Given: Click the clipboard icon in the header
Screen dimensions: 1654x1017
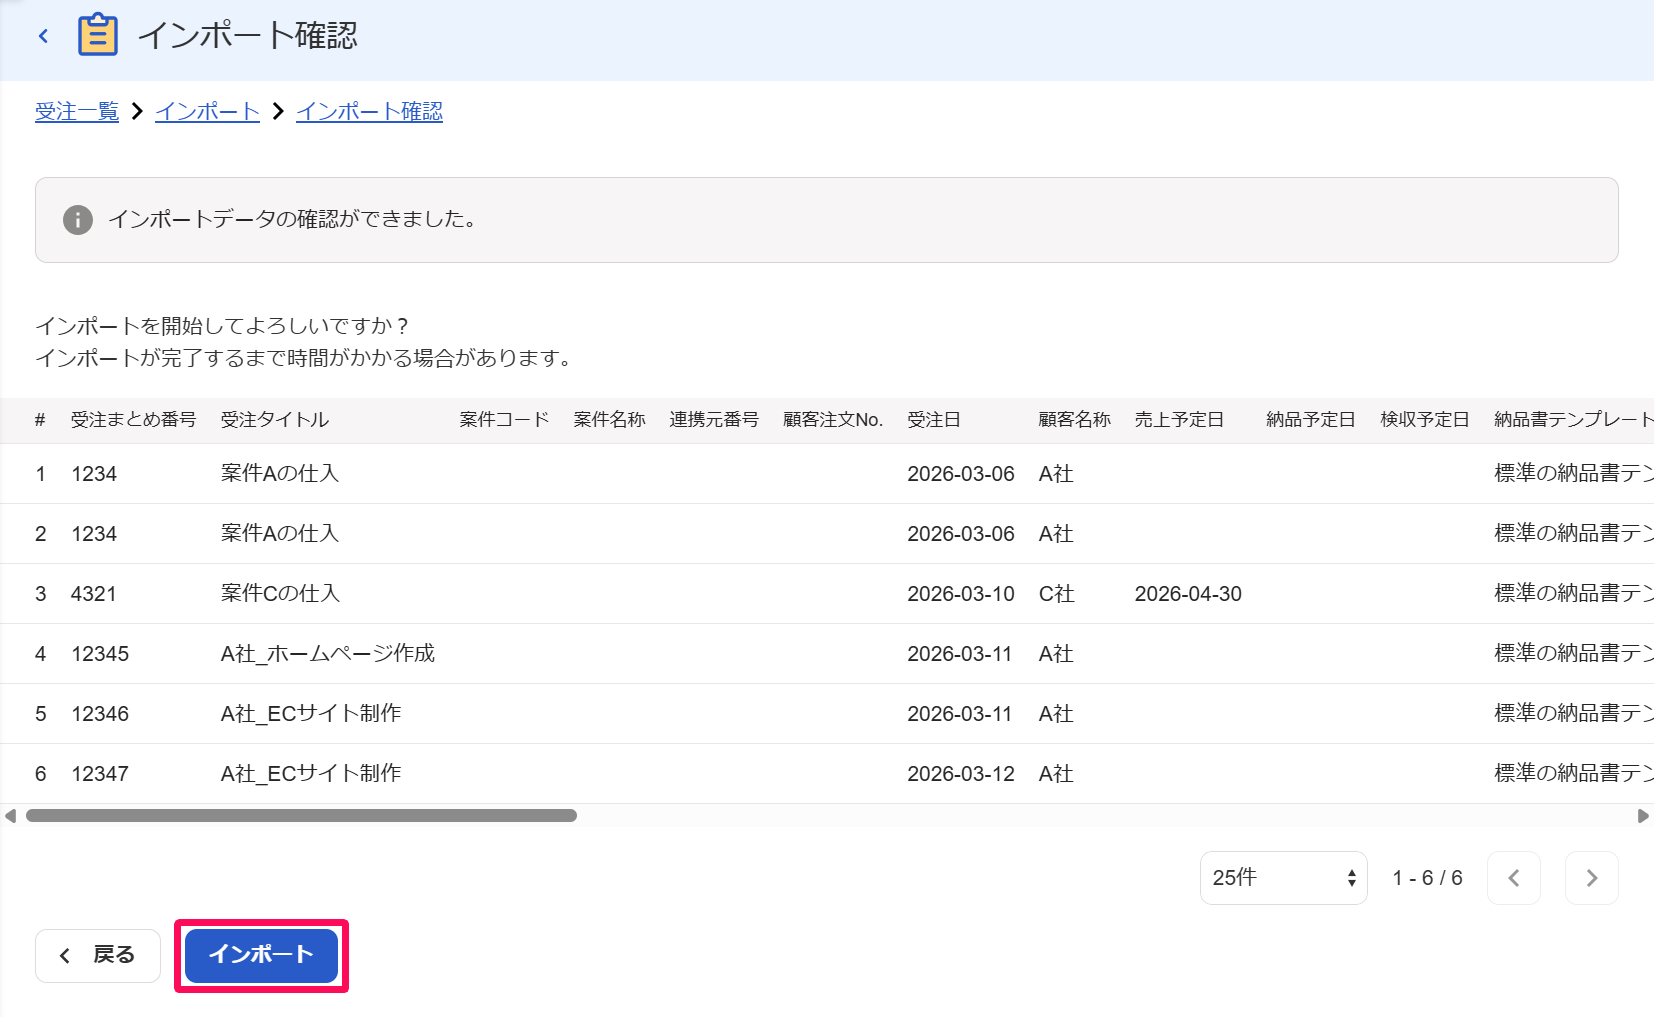Looking at the screenshot, I should coord(98,35).
